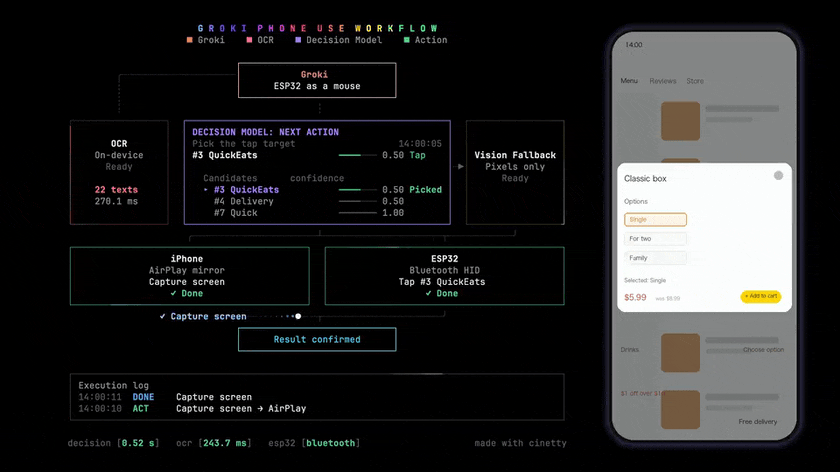Tap the Free delivery item thumbnail

[680, 409]
